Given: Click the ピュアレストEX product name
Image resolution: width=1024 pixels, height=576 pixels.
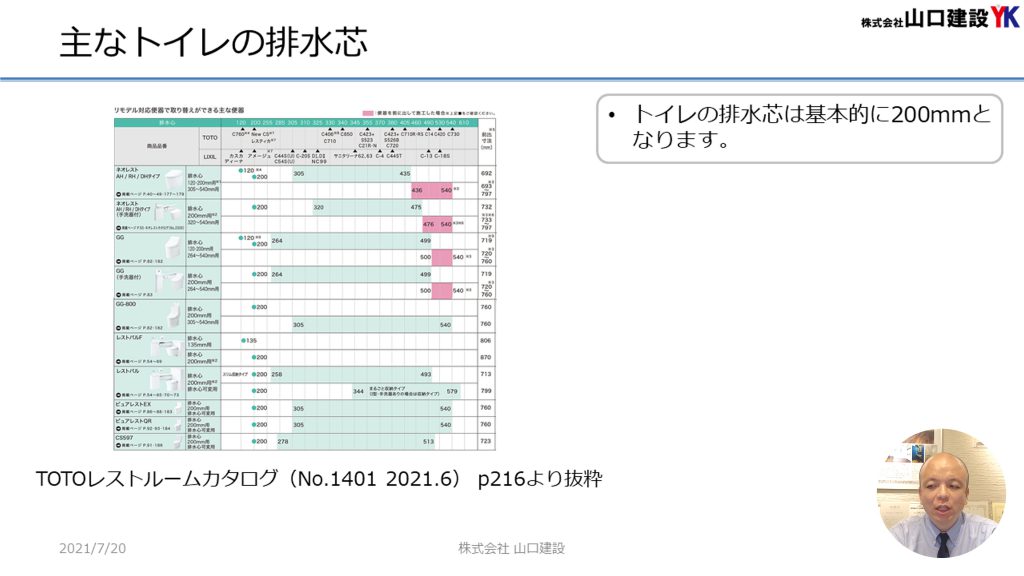Looking at the screenshot, I should pos(133,405).
